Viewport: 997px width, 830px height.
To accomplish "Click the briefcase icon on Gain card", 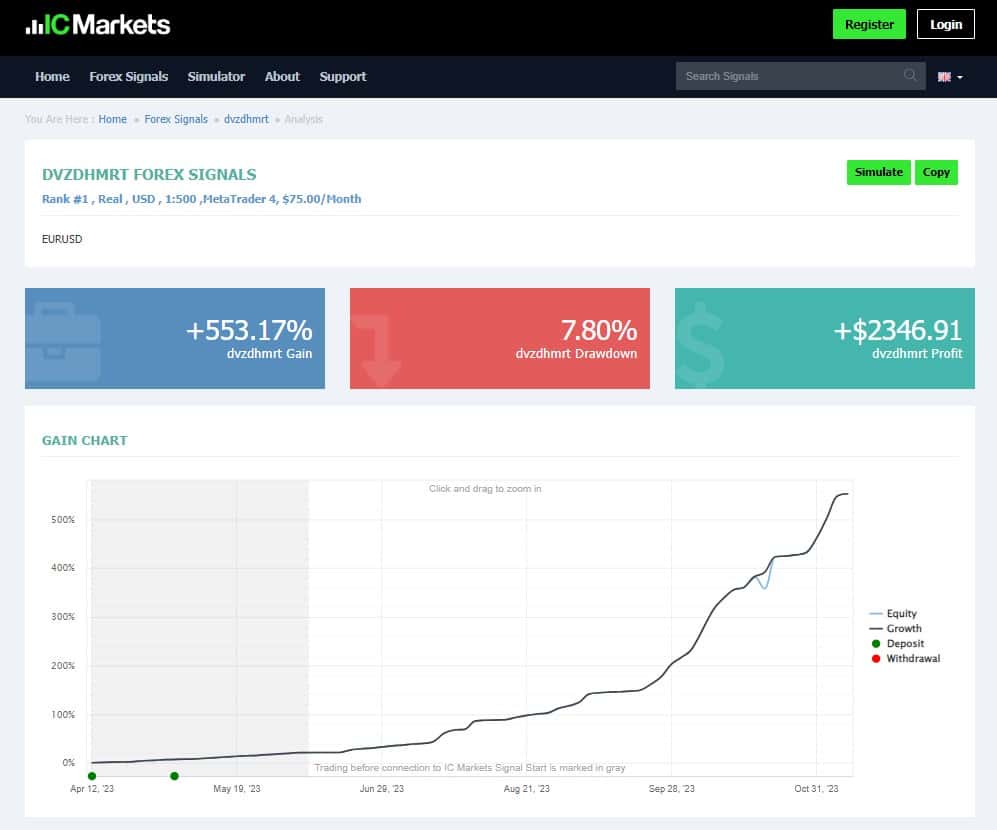I will [63, 342].
